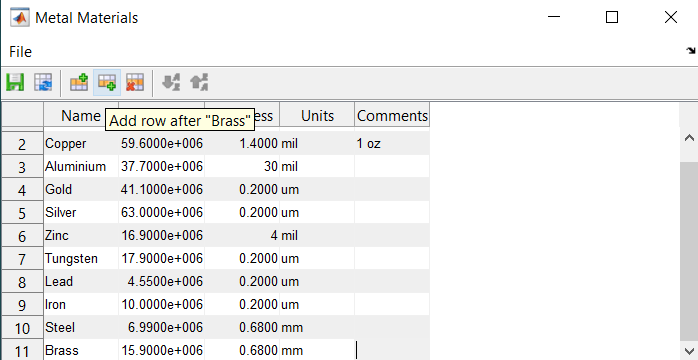Click Steel conductivity 6.9900e+006

[x=162, y=328]
